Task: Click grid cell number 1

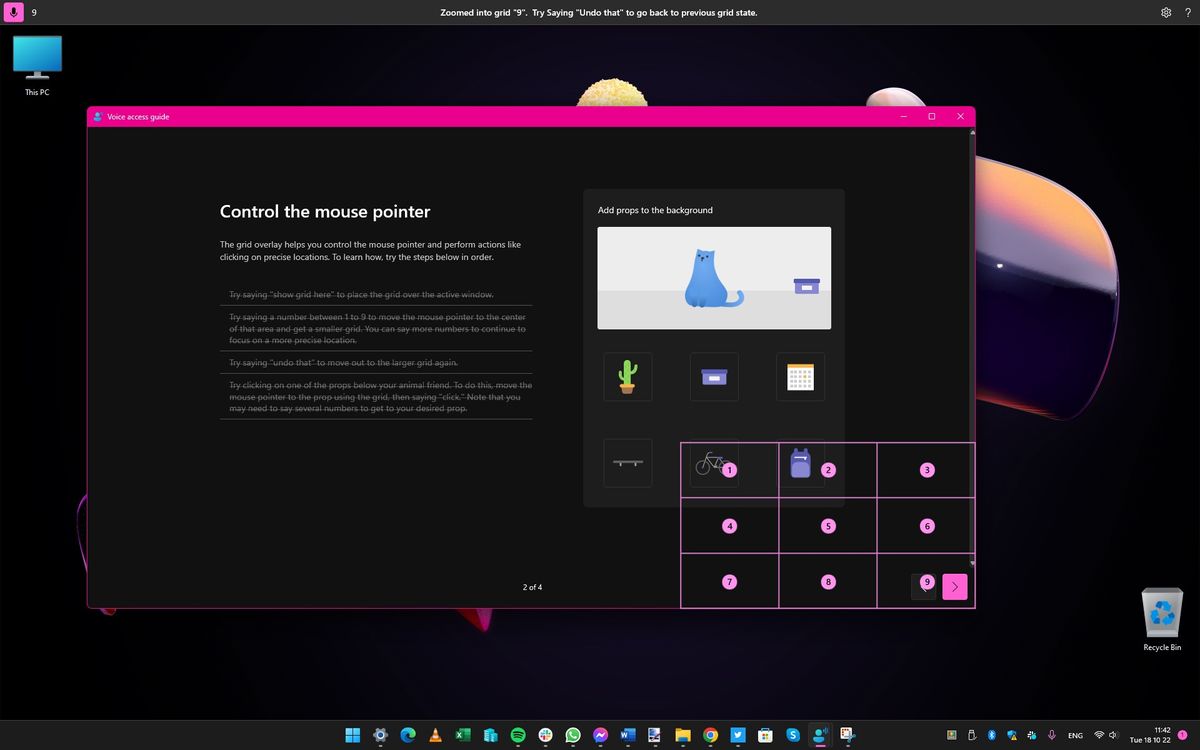Action: [730, 469]
